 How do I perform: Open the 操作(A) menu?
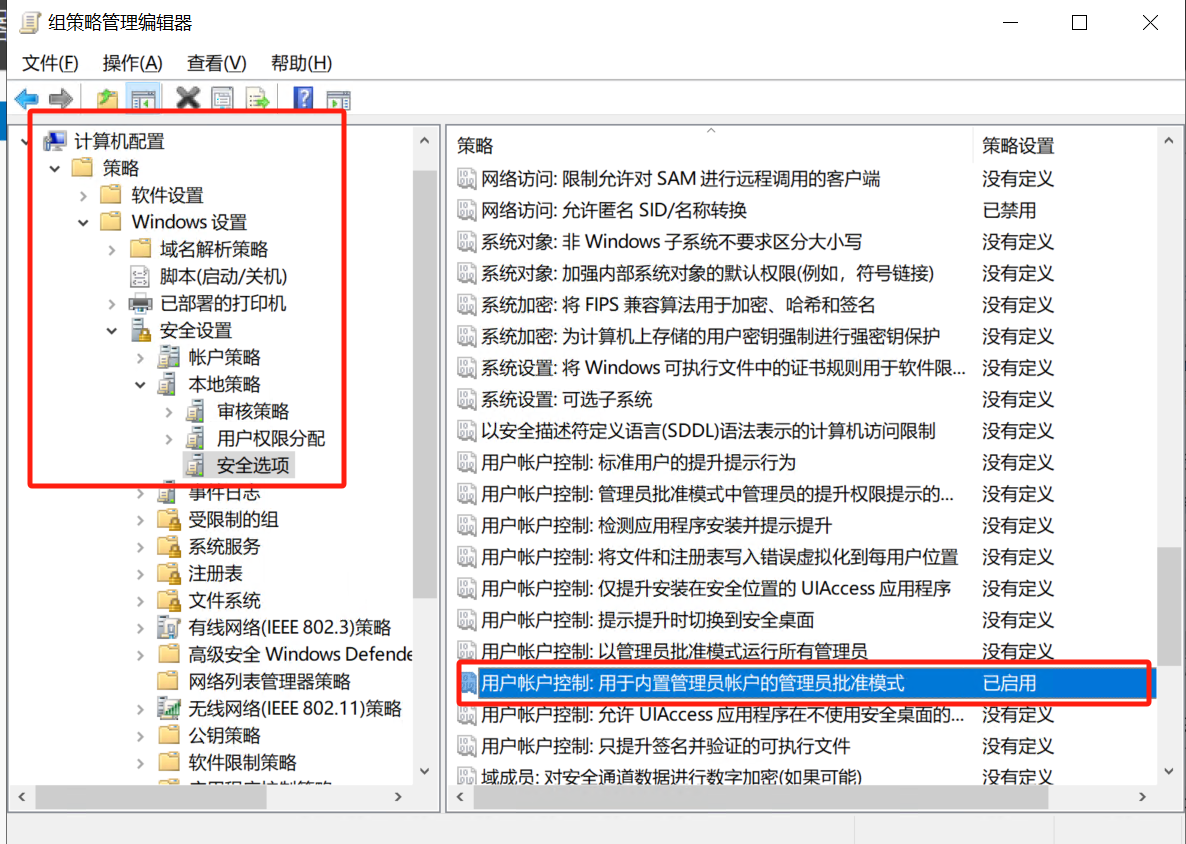click(132, 63)
